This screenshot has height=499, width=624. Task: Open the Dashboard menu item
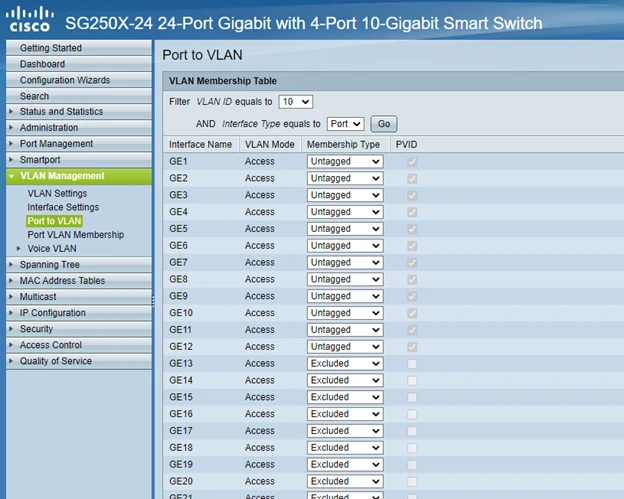pos(79,64)
